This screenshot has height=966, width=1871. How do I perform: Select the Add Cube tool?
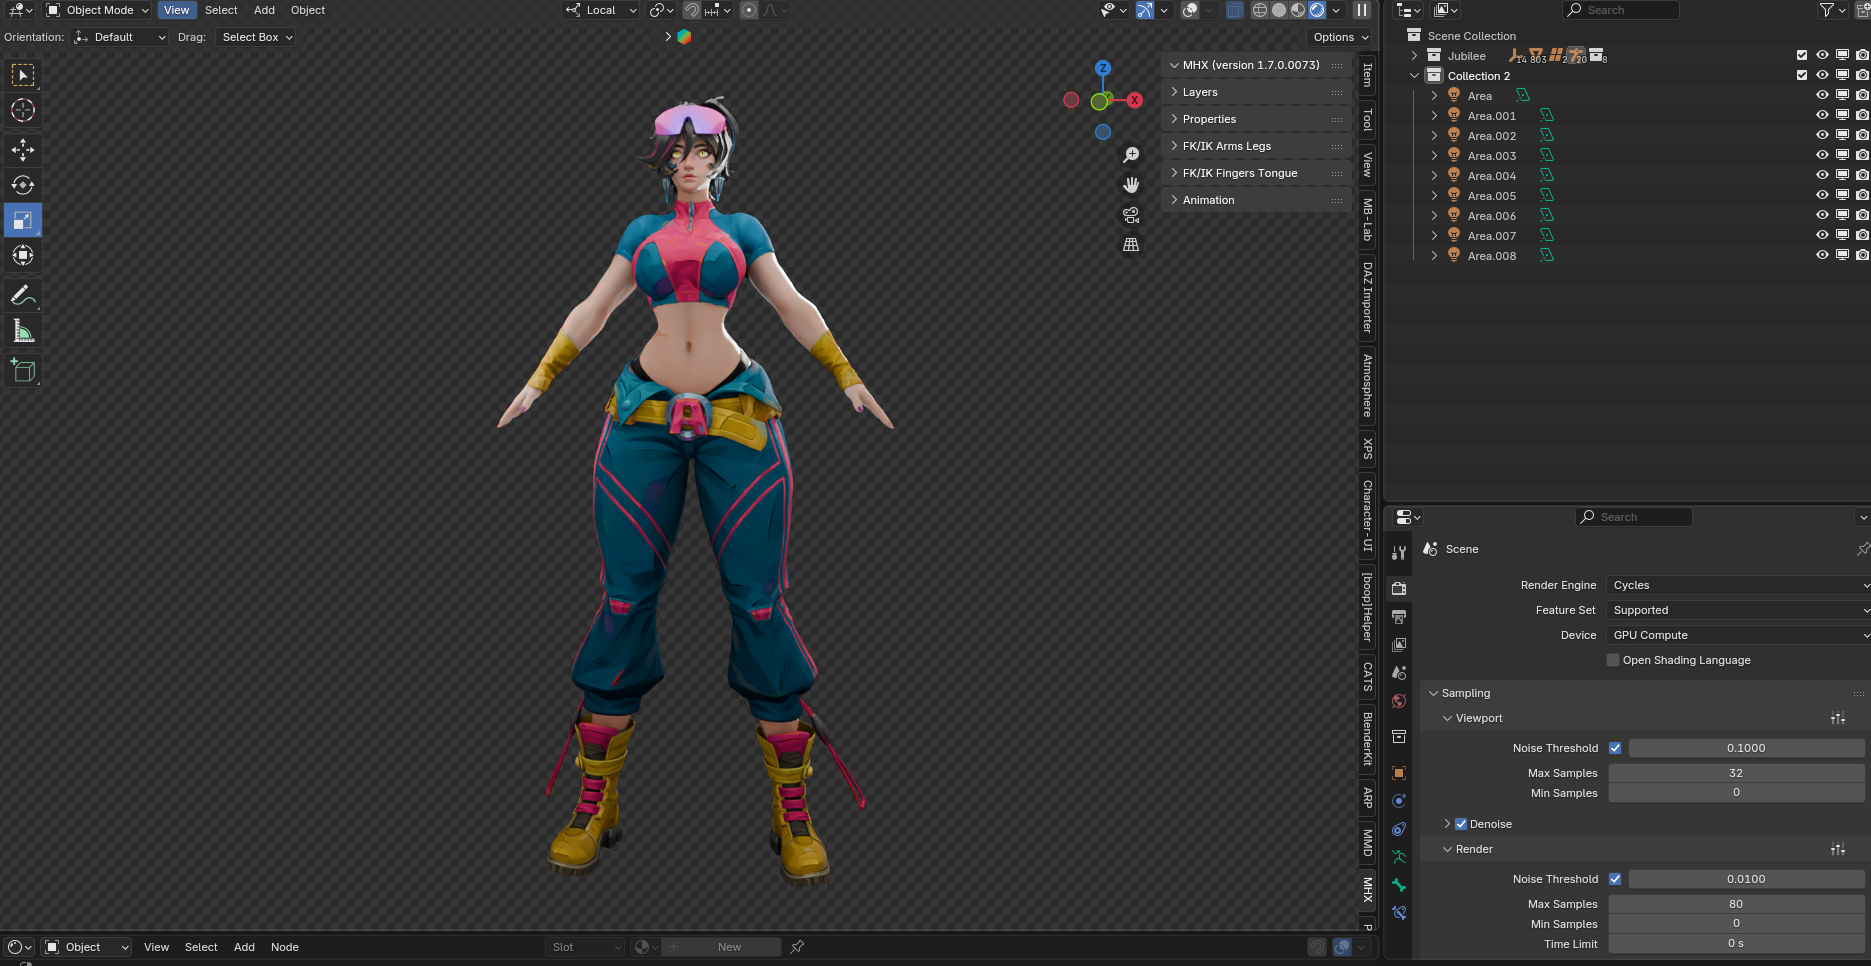(23, 371)
